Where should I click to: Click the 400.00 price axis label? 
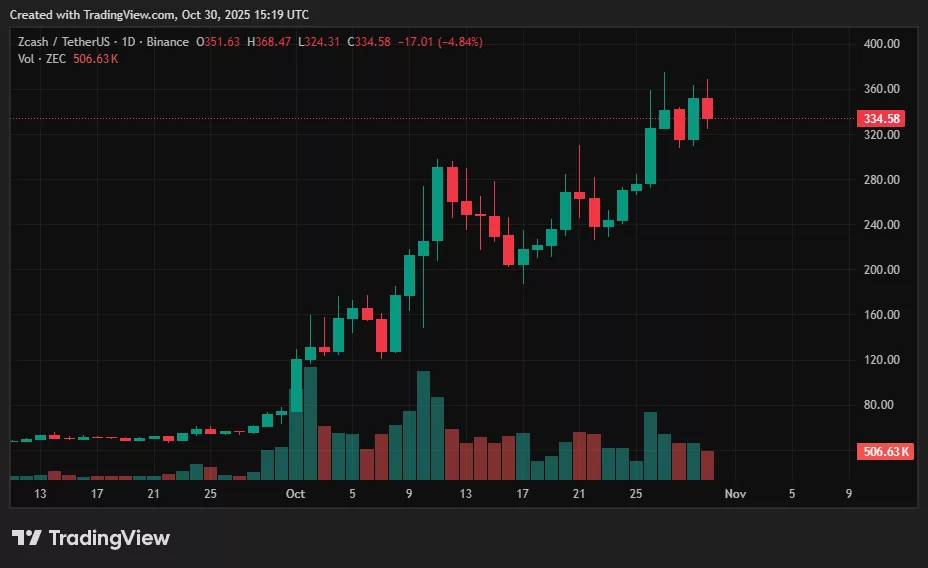click(x=880, y=44)
